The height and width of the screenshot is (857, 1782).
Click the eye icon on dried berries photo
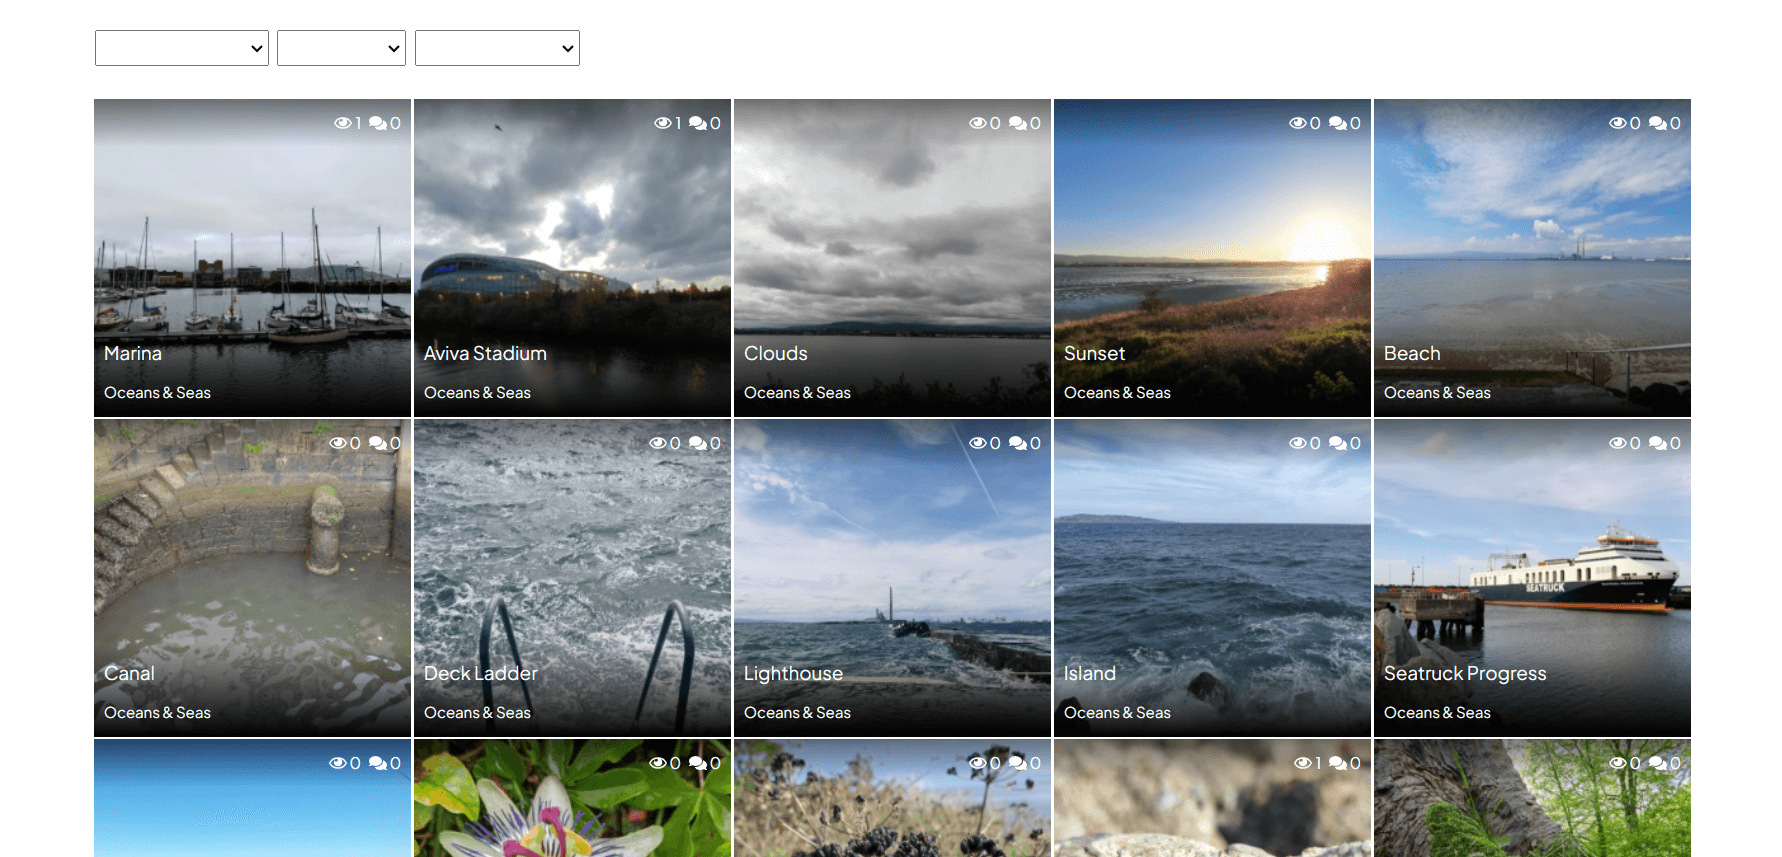[x=977, y=763]
